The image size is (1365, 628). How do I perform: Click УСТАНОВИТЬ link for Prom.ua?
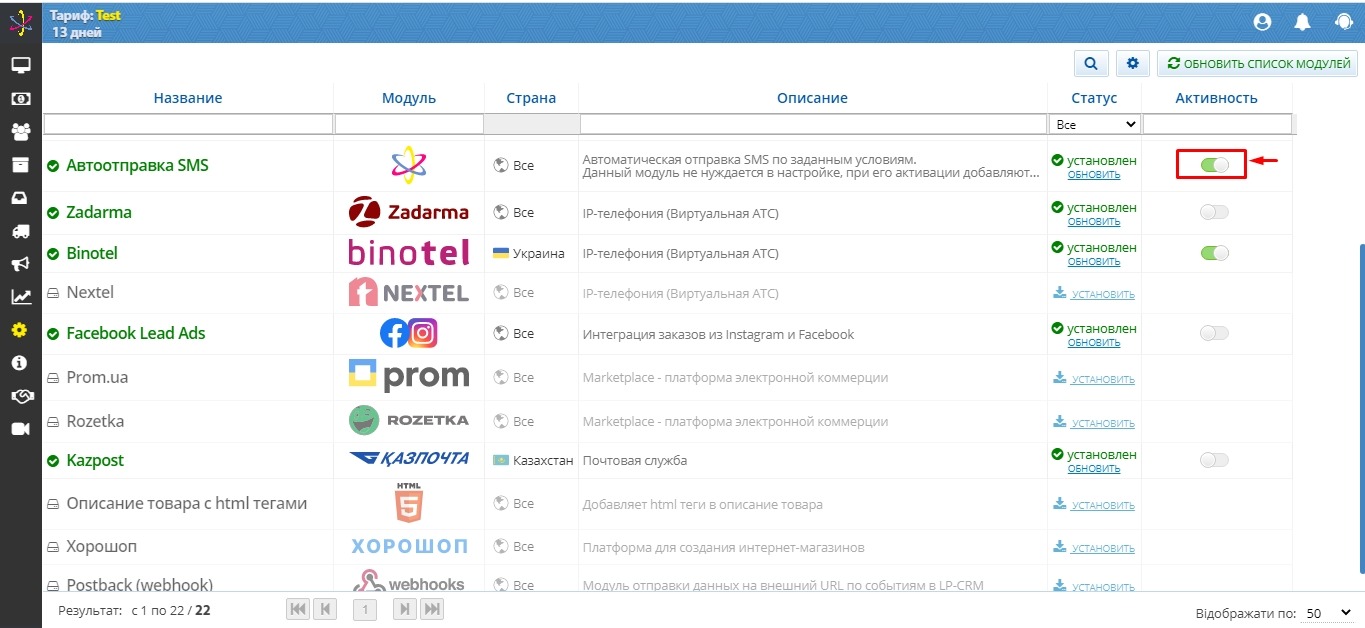(x=1103, y=379)
